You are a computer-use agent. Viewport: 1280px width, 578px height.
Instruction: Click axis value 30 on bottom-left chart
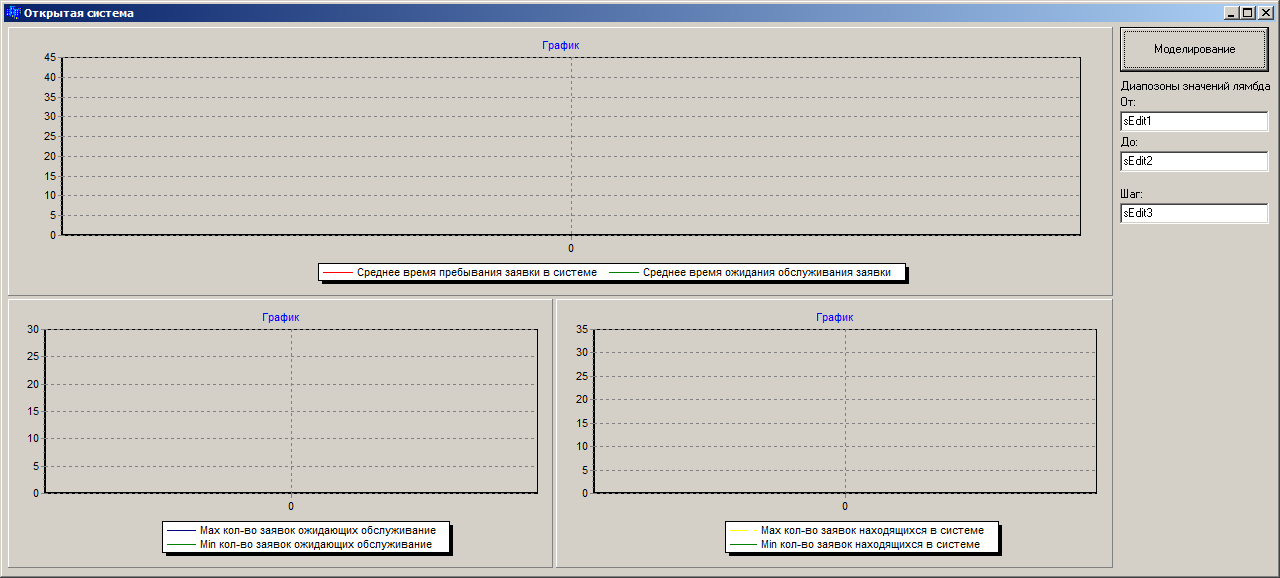click(33, 329)
